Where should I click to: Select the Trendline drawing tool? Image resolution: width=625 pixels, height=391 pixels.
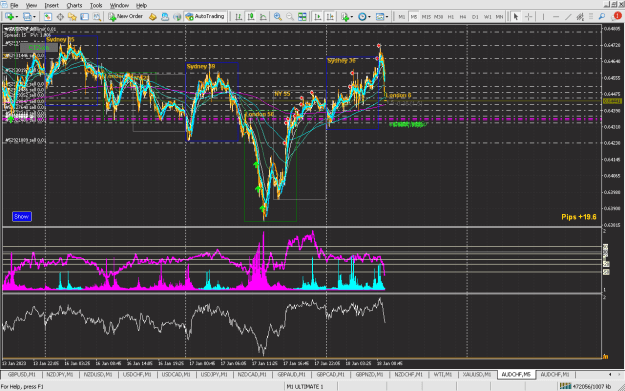[568, 17]
